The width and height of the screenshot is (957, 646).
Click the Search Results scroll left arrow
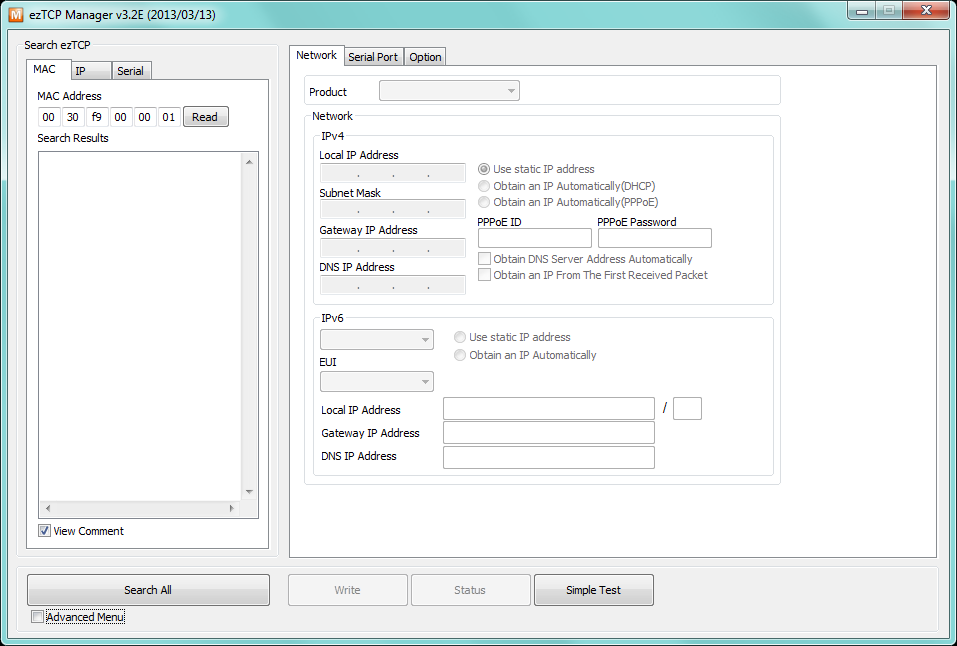coord(48,508)
